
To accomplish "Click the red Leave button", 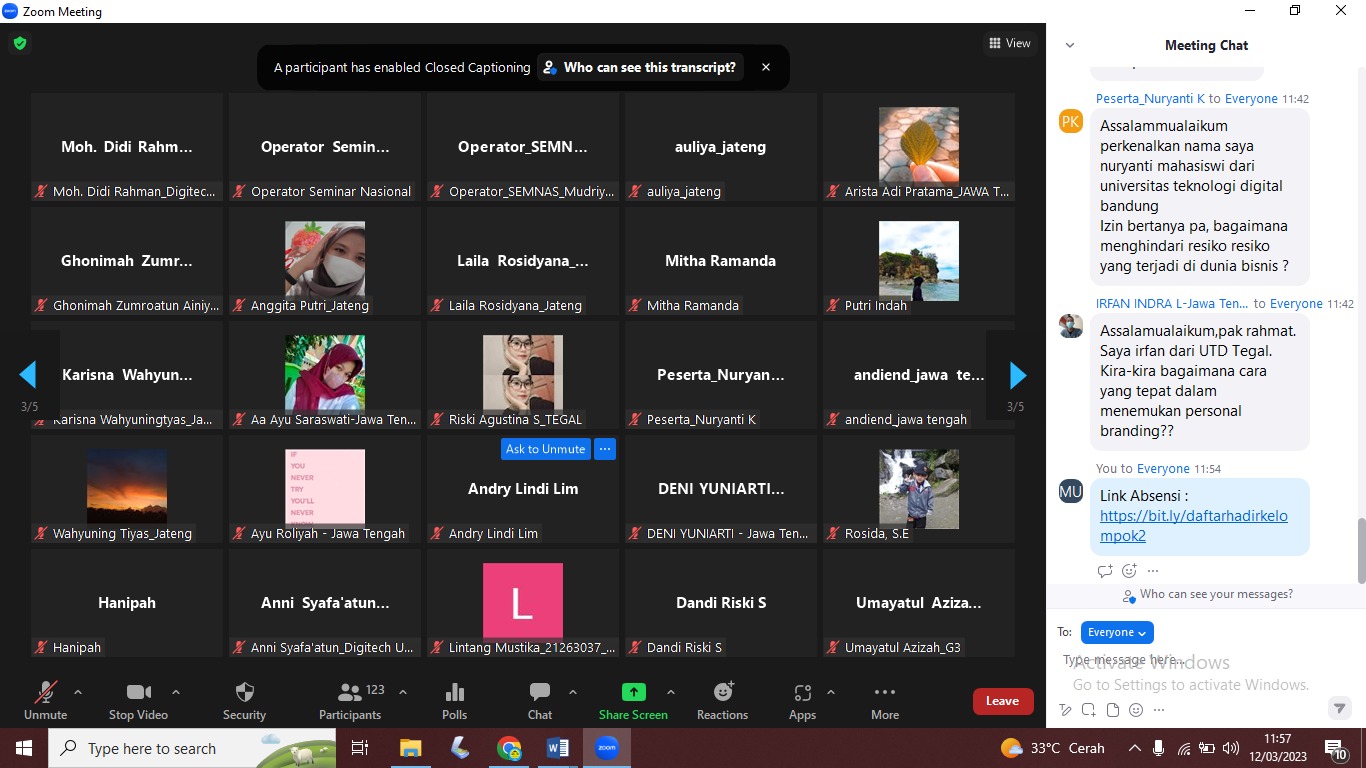I will [x=1002, y=701].
